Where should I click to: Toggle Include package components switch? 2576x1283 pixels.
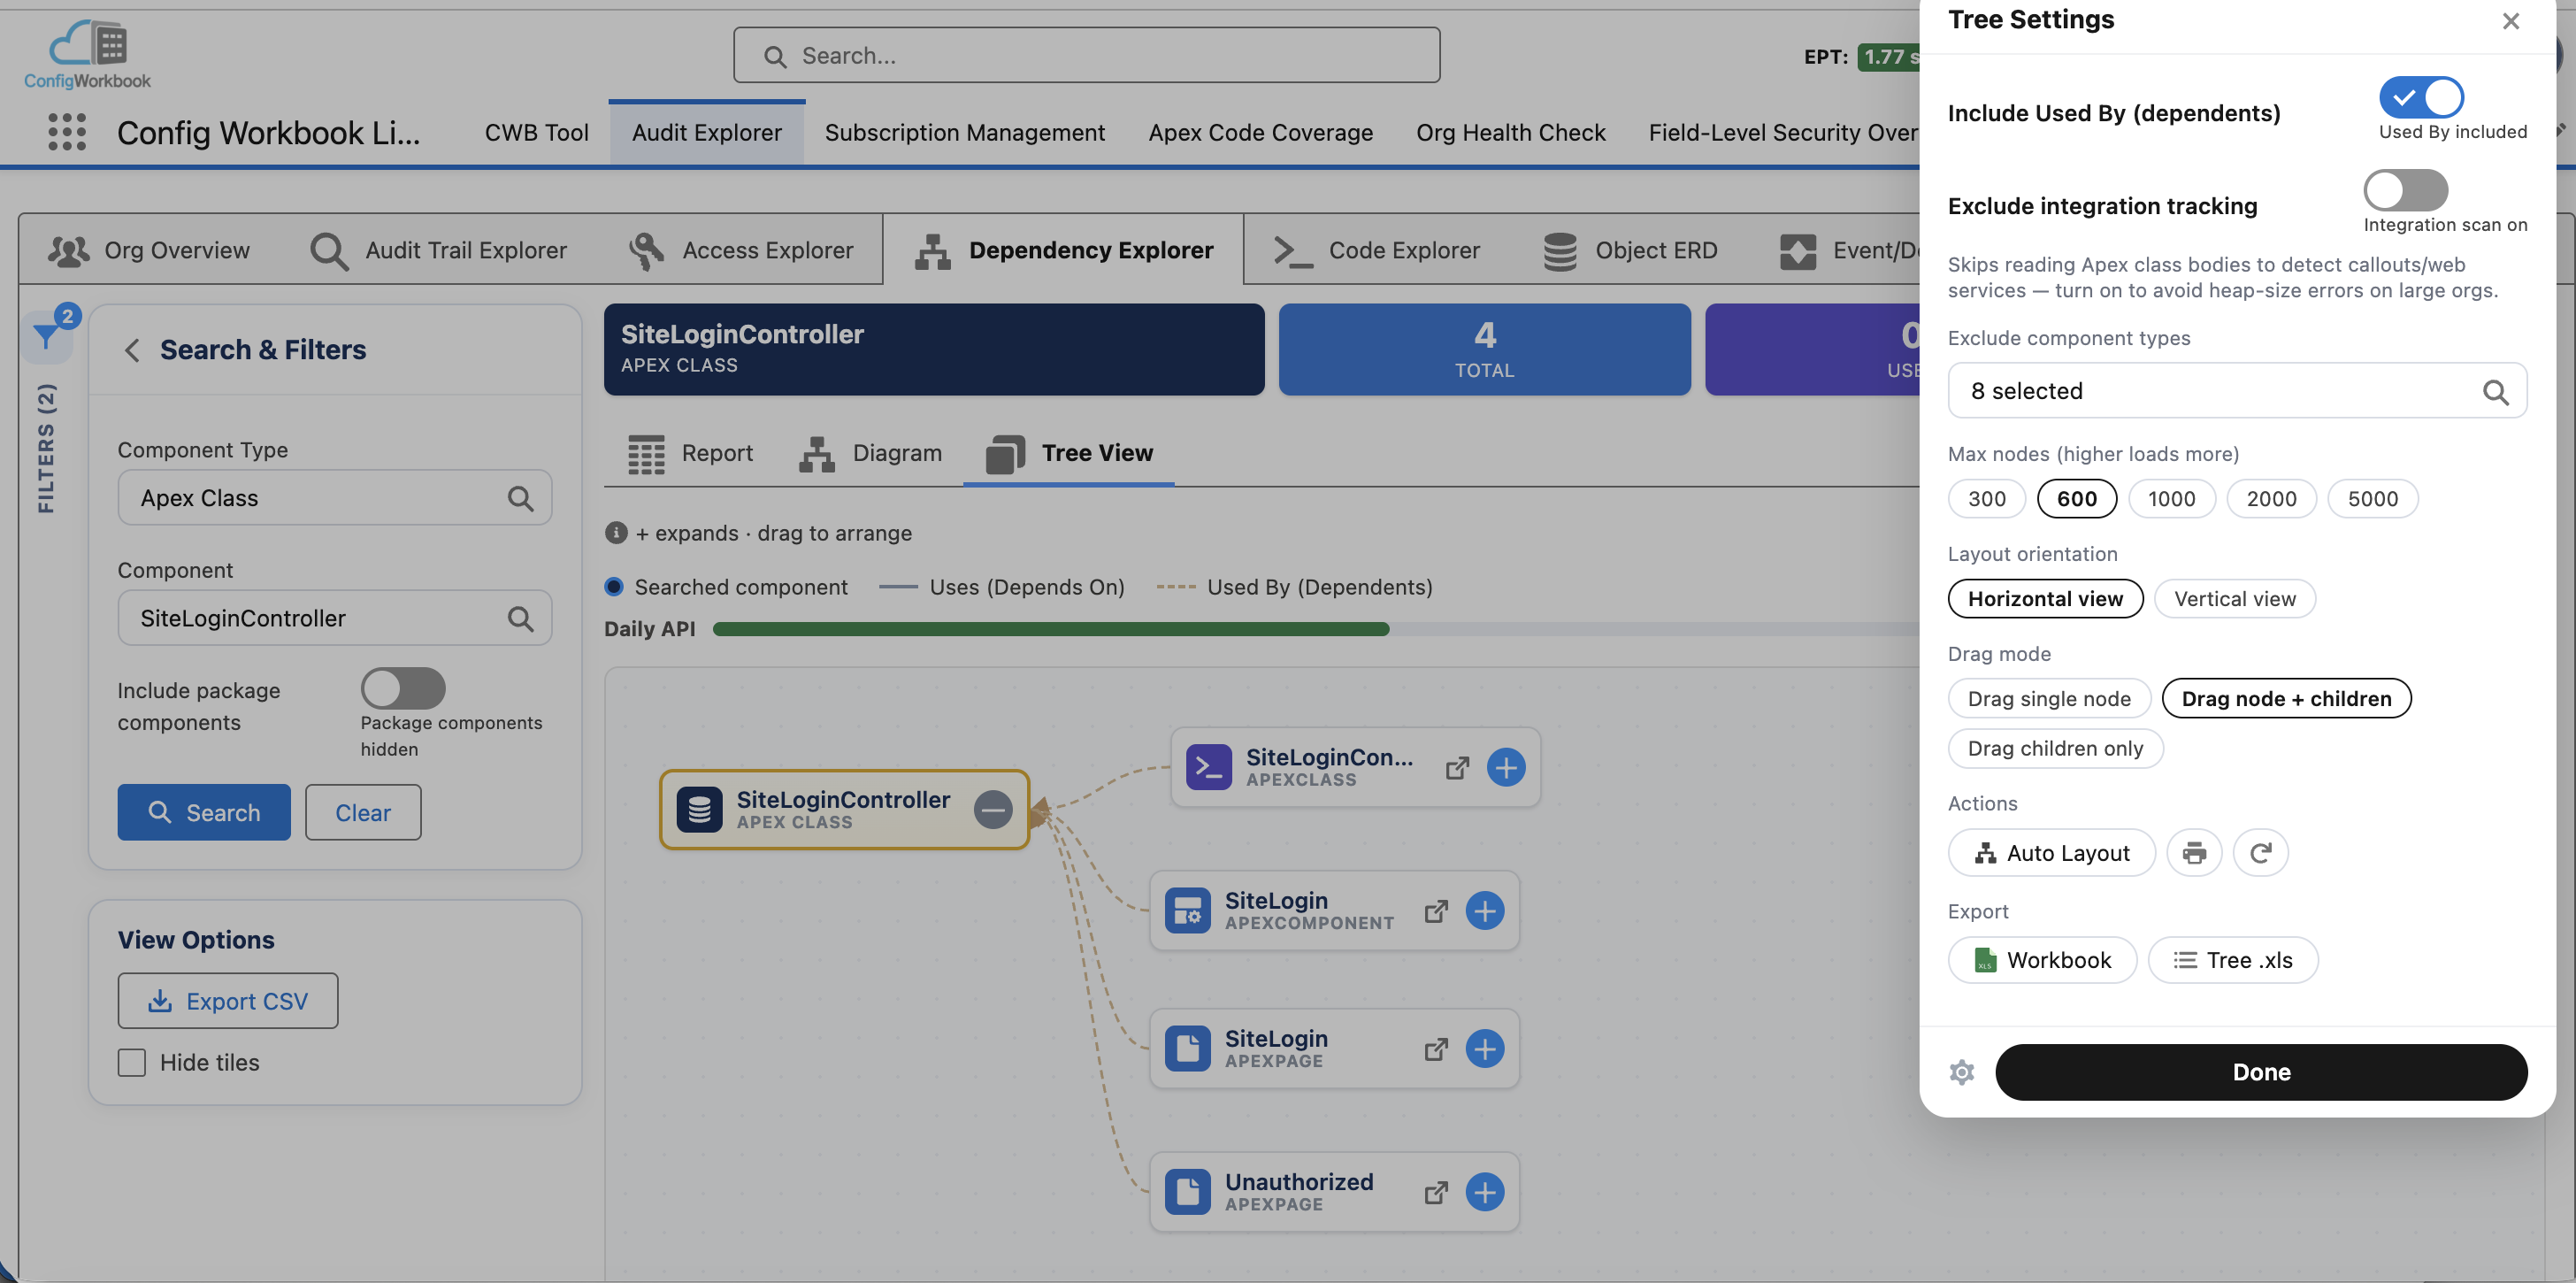pyautogui.click(x=402, y=688)
